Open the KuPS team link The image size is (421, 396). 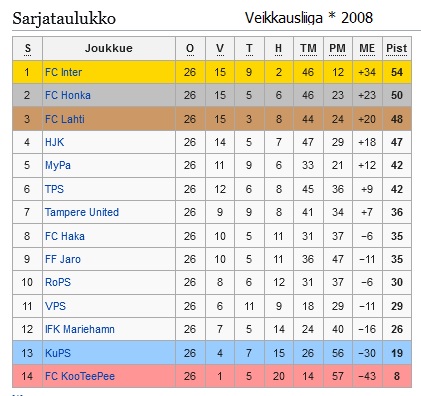point(58,353)
